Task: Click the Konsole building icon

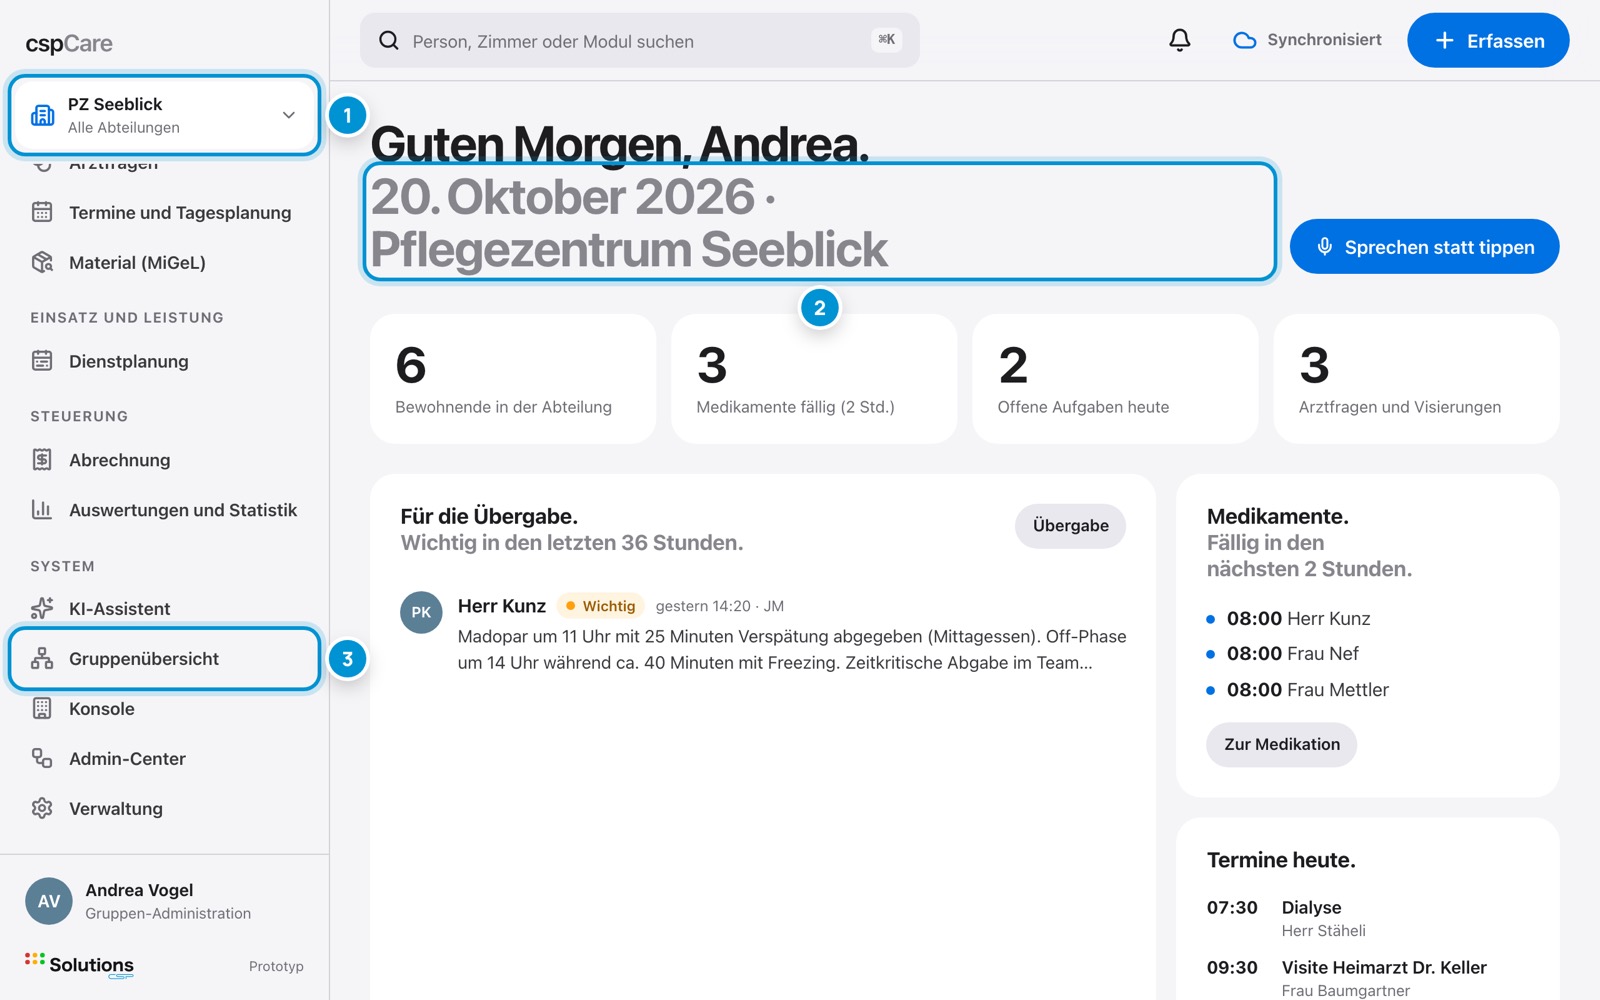Action: coord(42,708)
